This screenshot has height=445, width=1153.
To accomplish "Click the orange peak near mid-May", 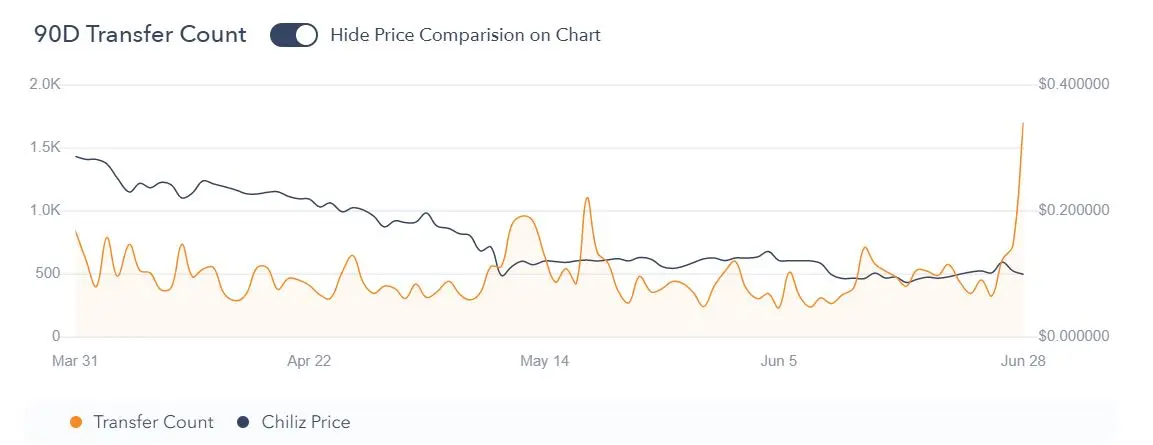I will pyautogui.click(x=587, y=198).
